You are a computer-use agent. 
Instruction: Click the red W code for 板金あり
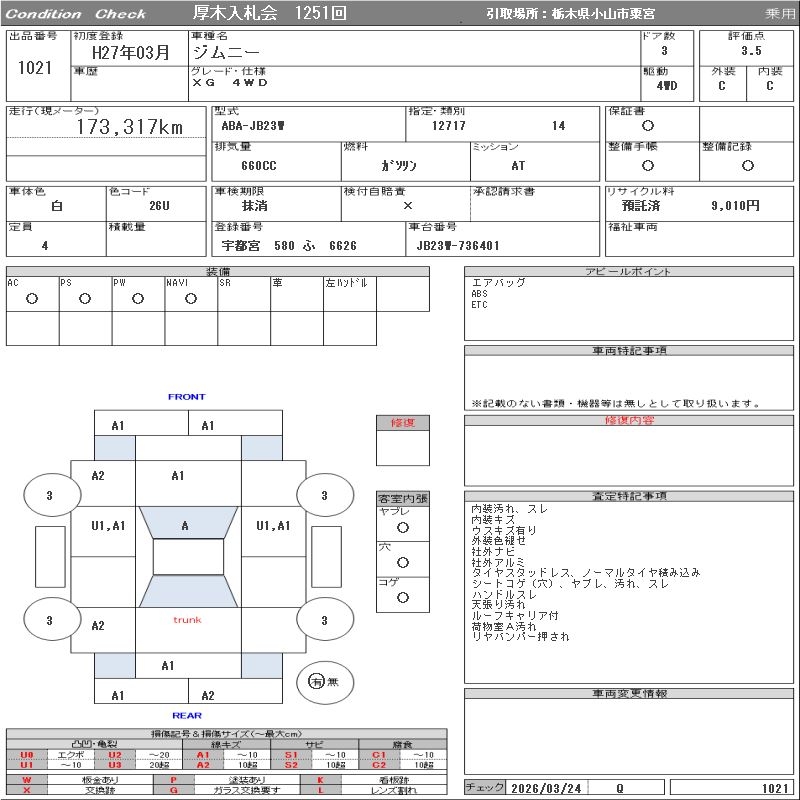(x=27, y=780)
